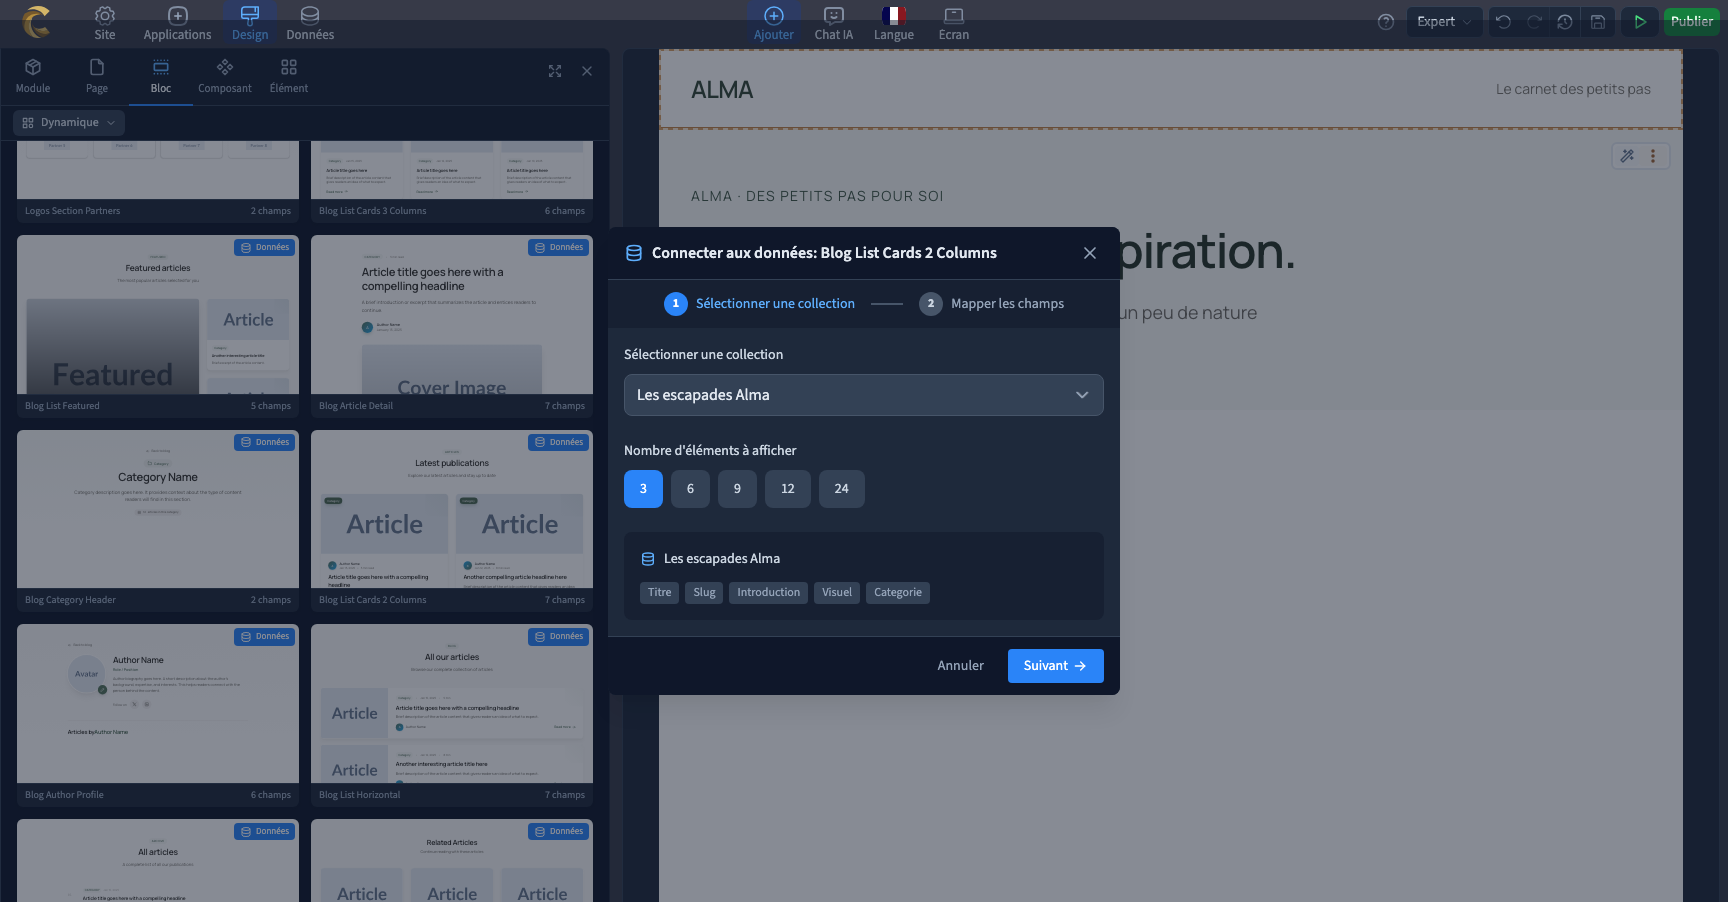Image resolution: width=1728 pixels, height=902 pixels.
Task: Select 3 elements to display
Action: (643, 489)
